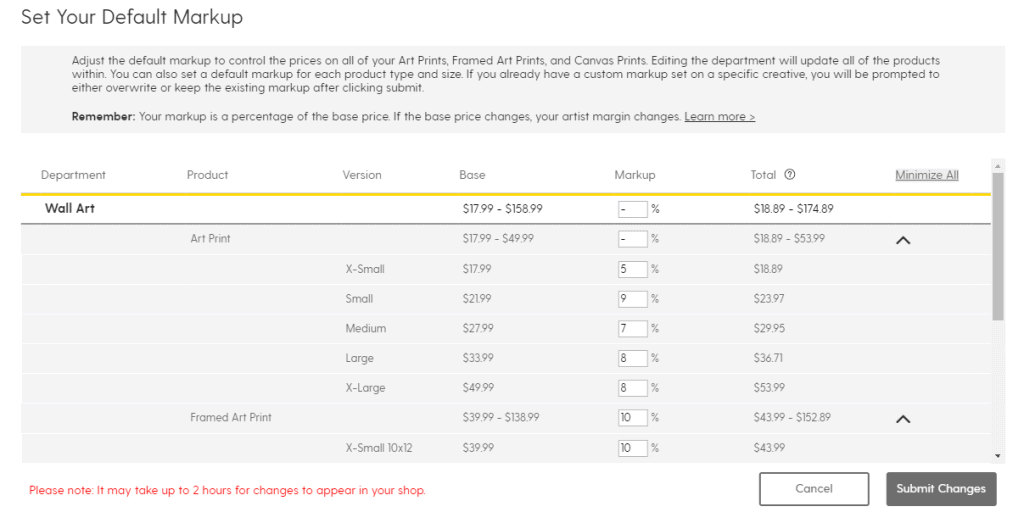Collapse the Art Print section chevron

(903, 240)
